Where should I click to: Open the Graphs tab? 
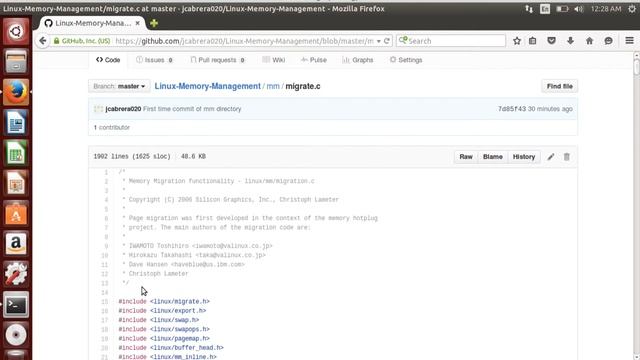pyautogui.click(x=358, y=60)
